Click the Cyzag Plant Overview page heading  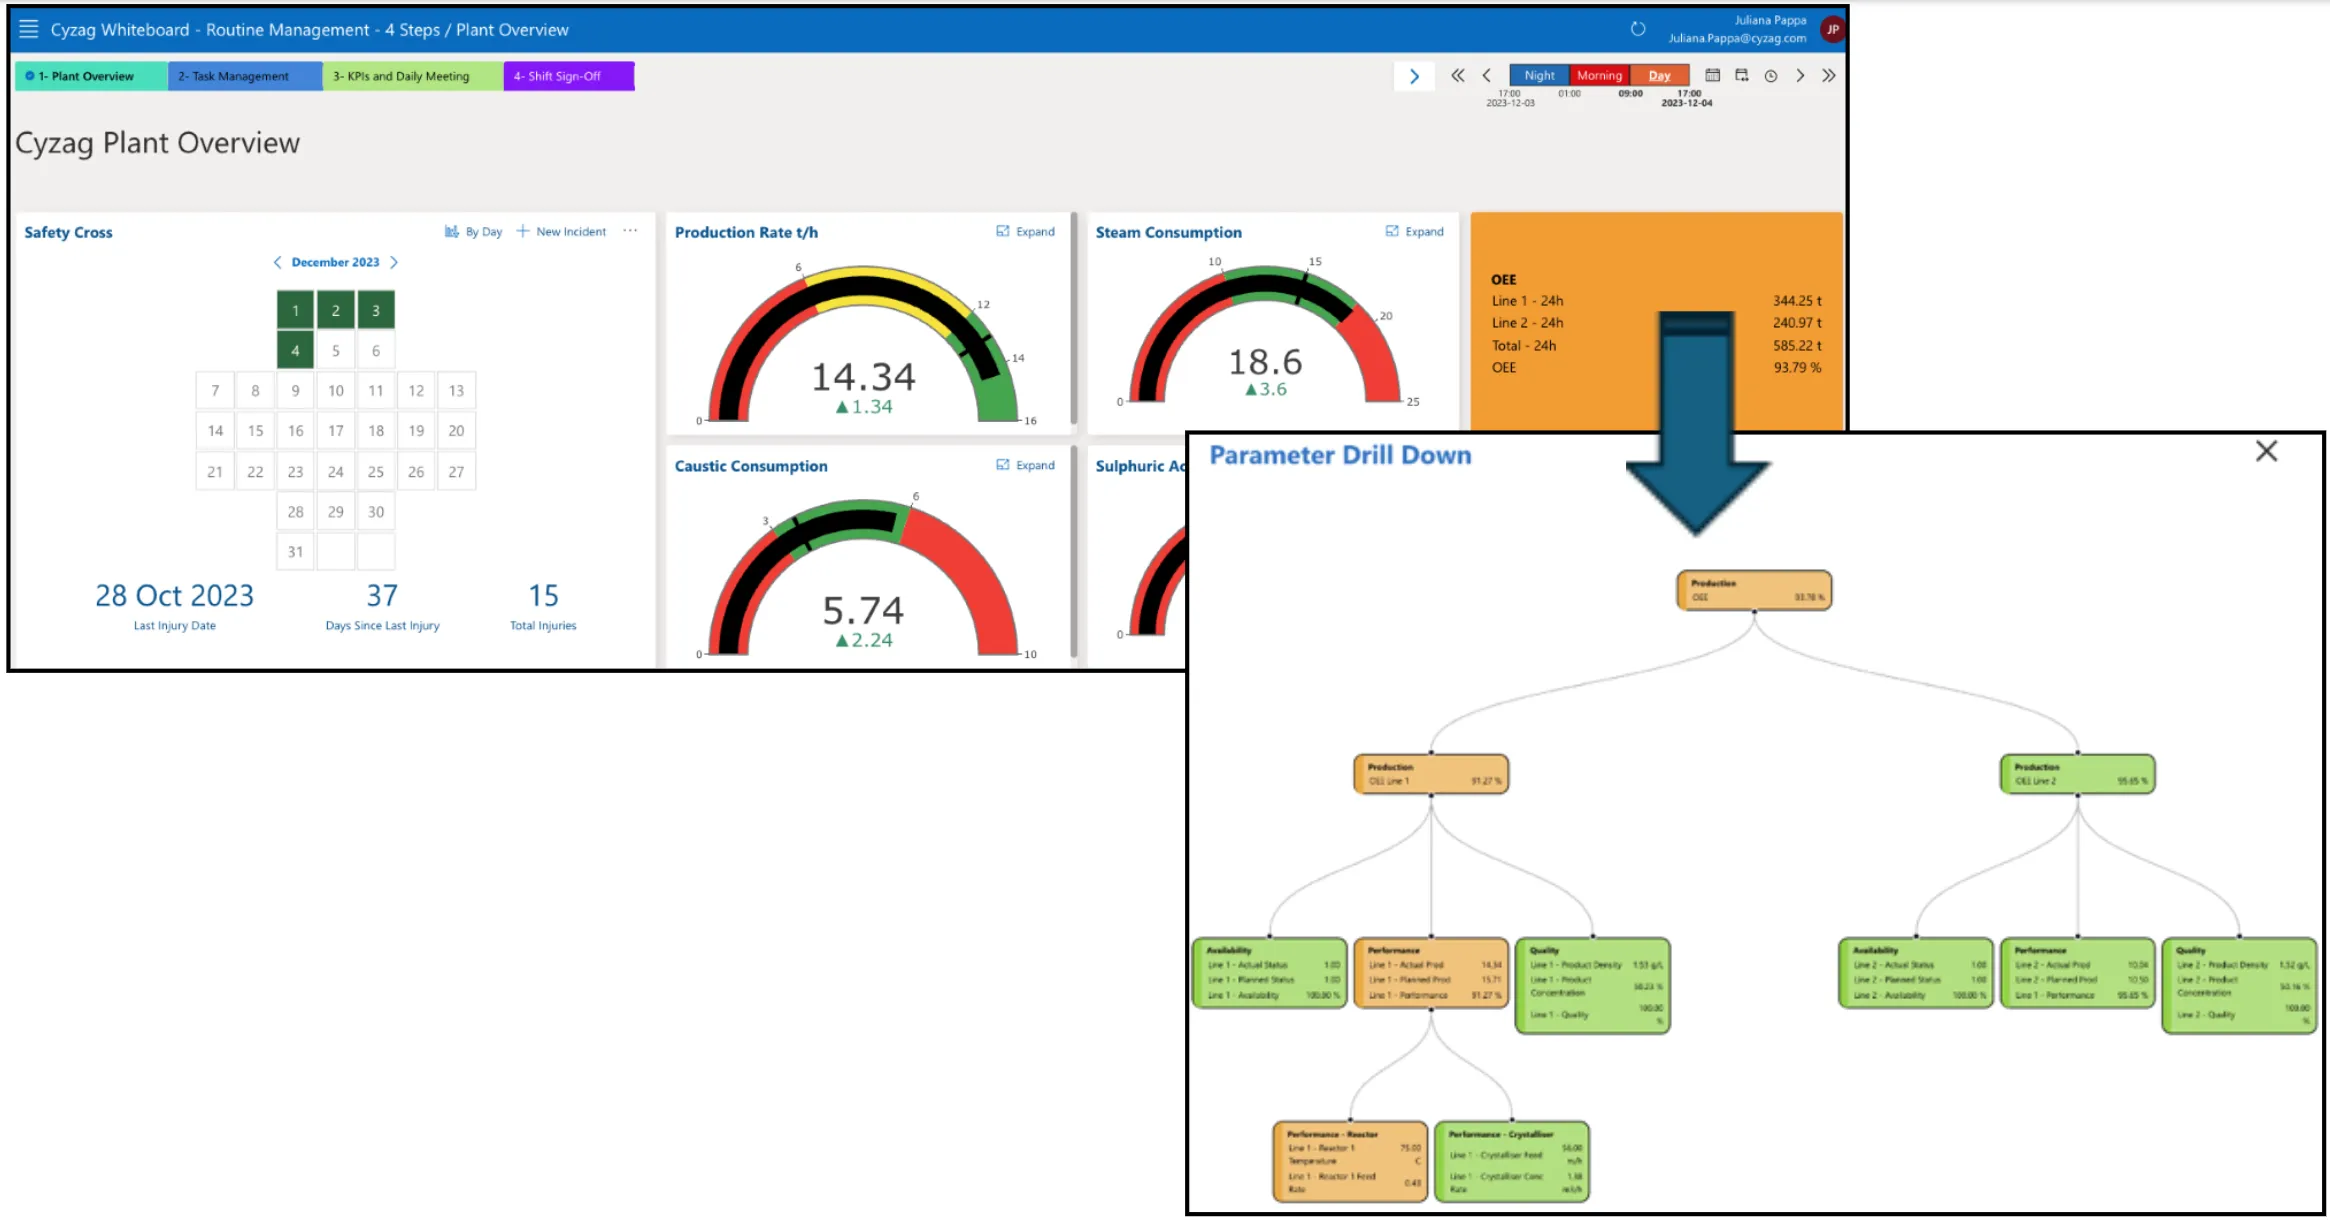(x=157, y=143)
